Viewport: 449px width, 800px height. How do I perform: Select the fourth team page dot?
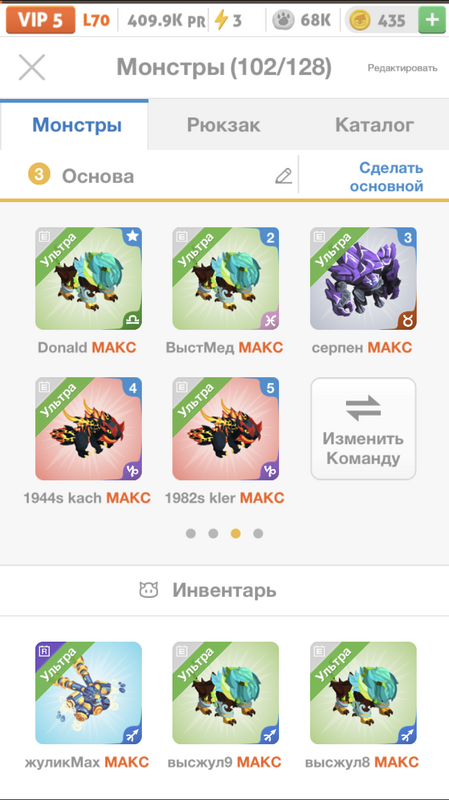[258, 533]
